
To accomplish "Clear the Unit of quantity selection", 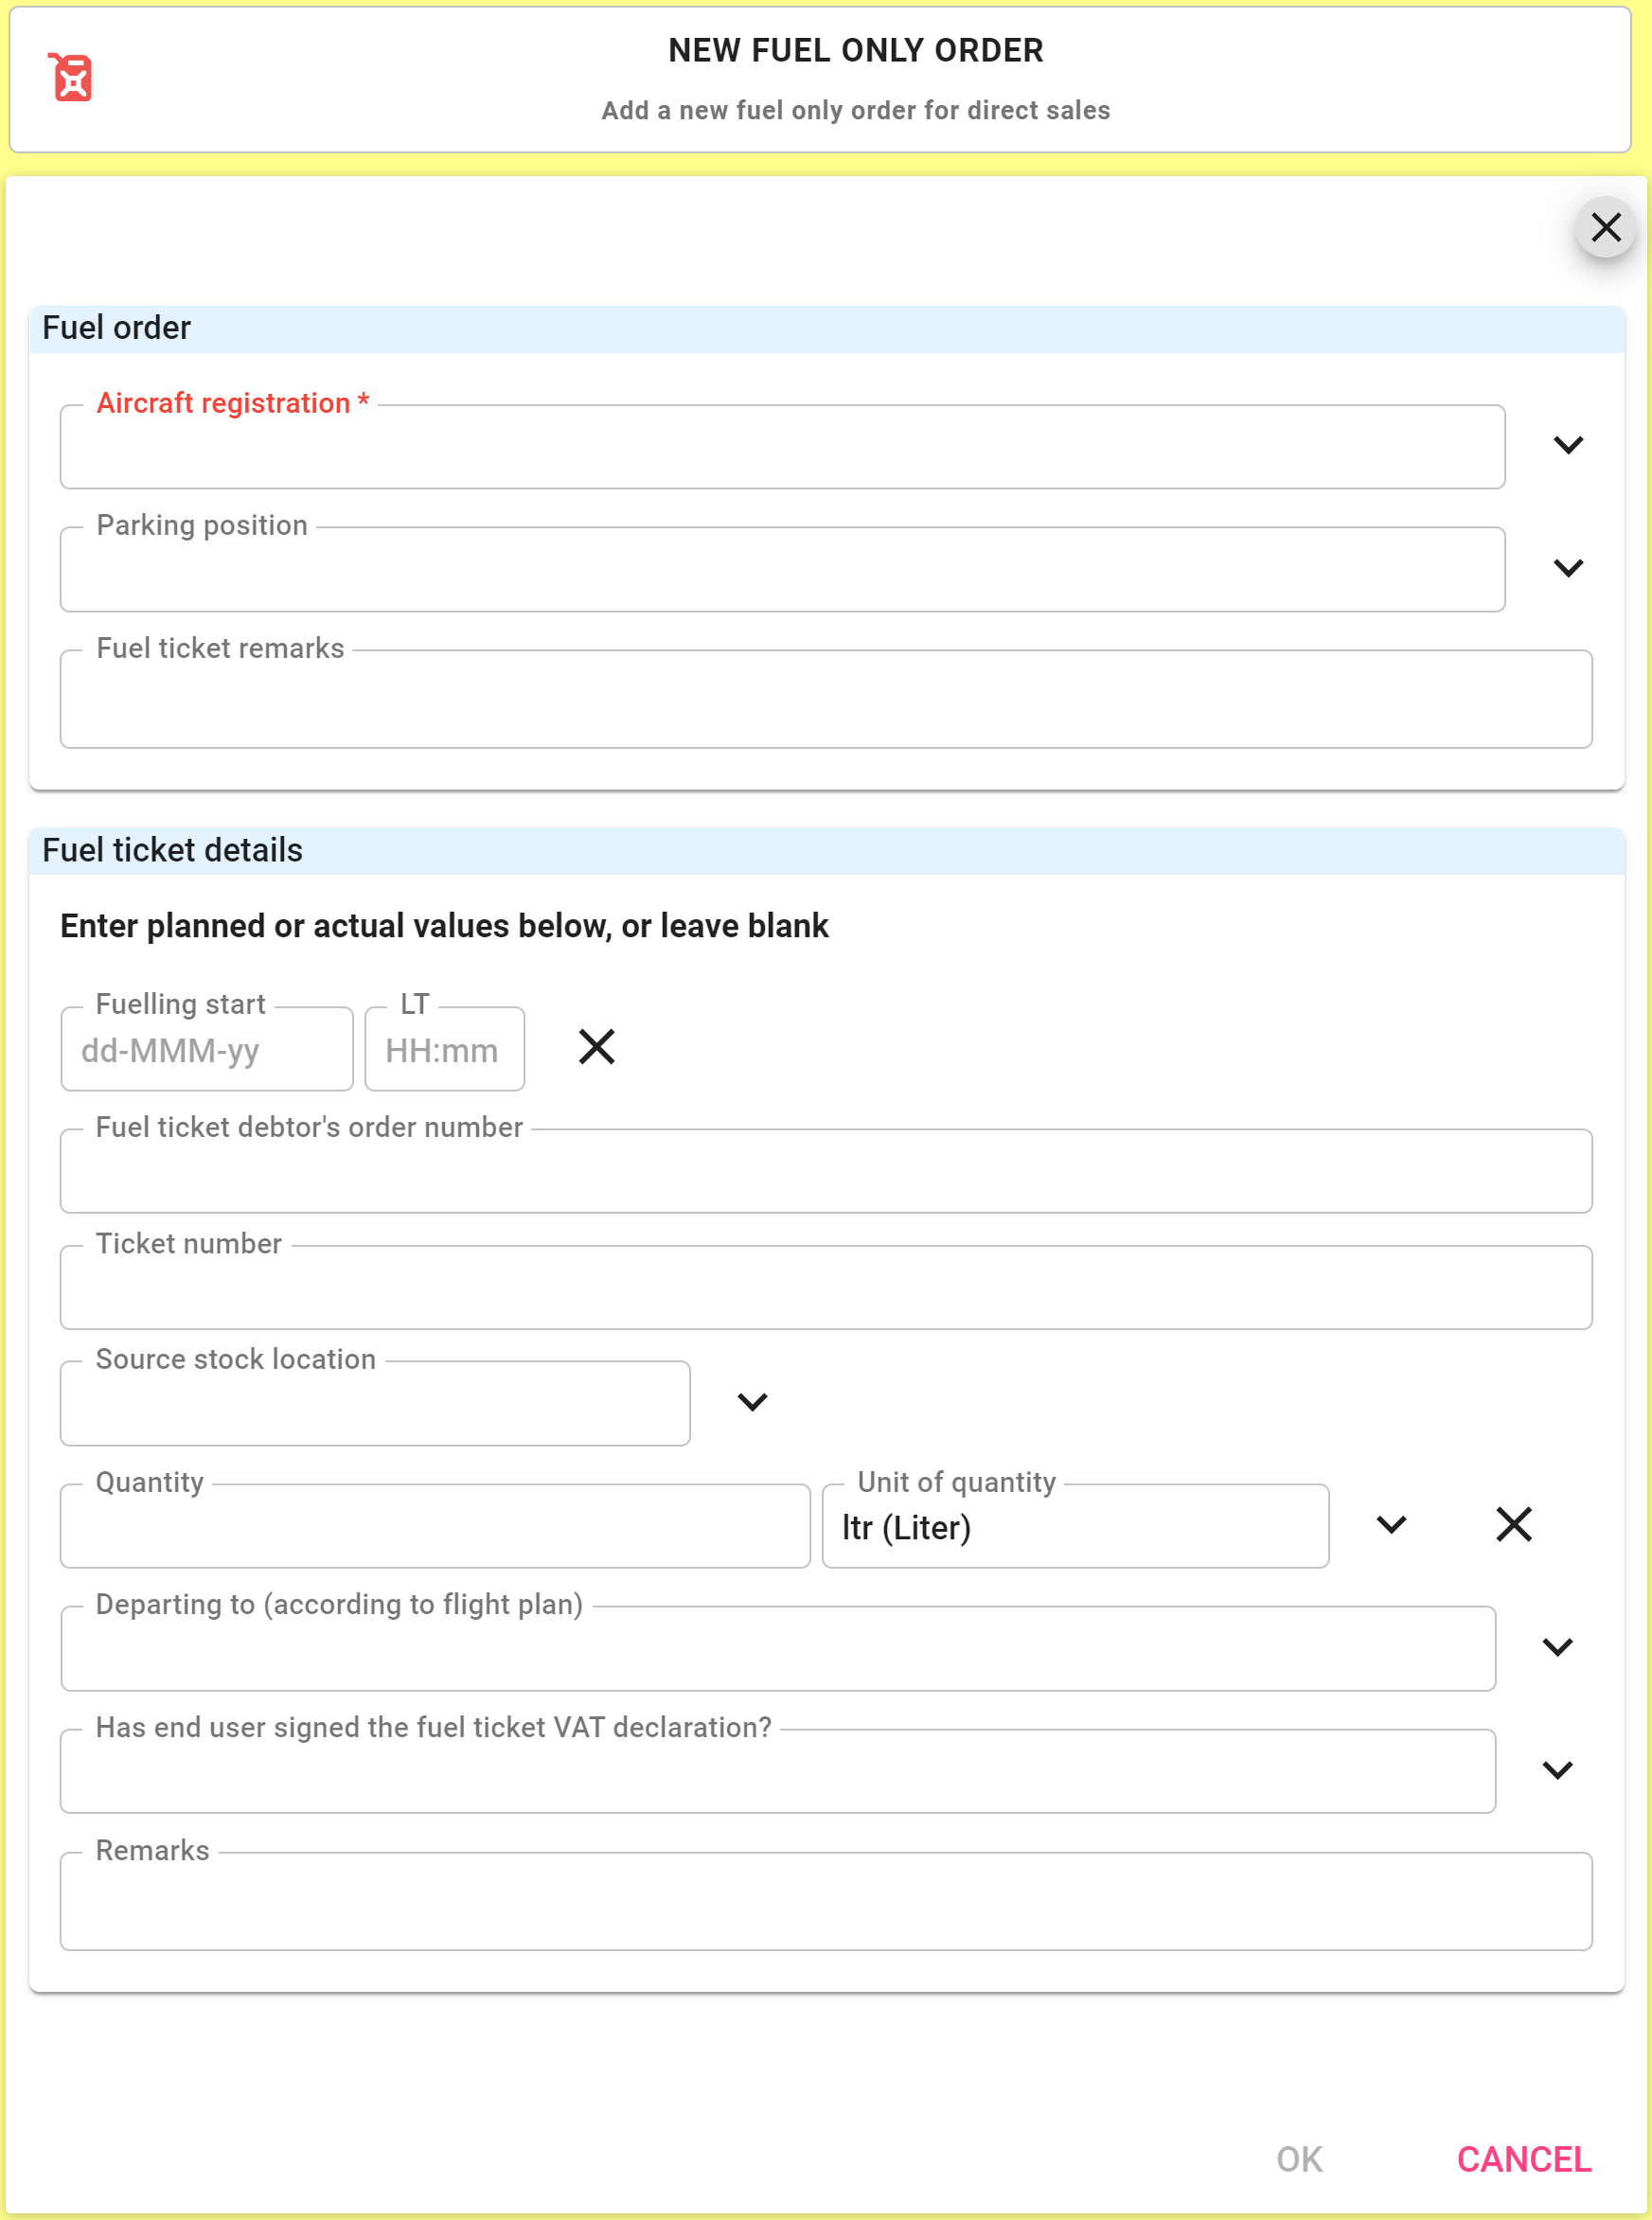I will coord(1514,1524).
